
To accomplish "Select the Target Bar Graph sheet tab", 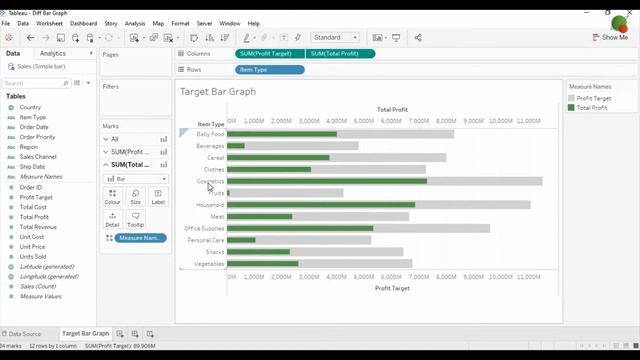I will click(85, 333).
